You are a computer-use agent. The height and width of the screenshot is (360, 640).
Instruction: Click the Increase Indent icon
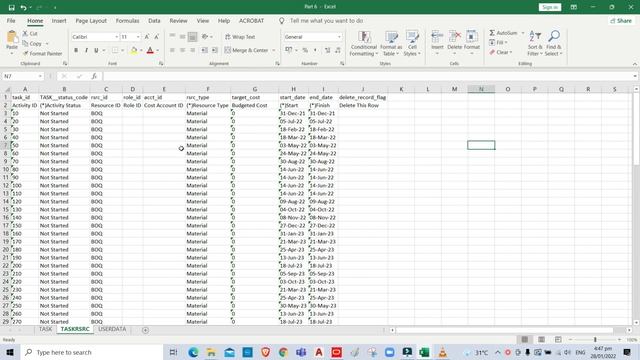coord(215,50)
